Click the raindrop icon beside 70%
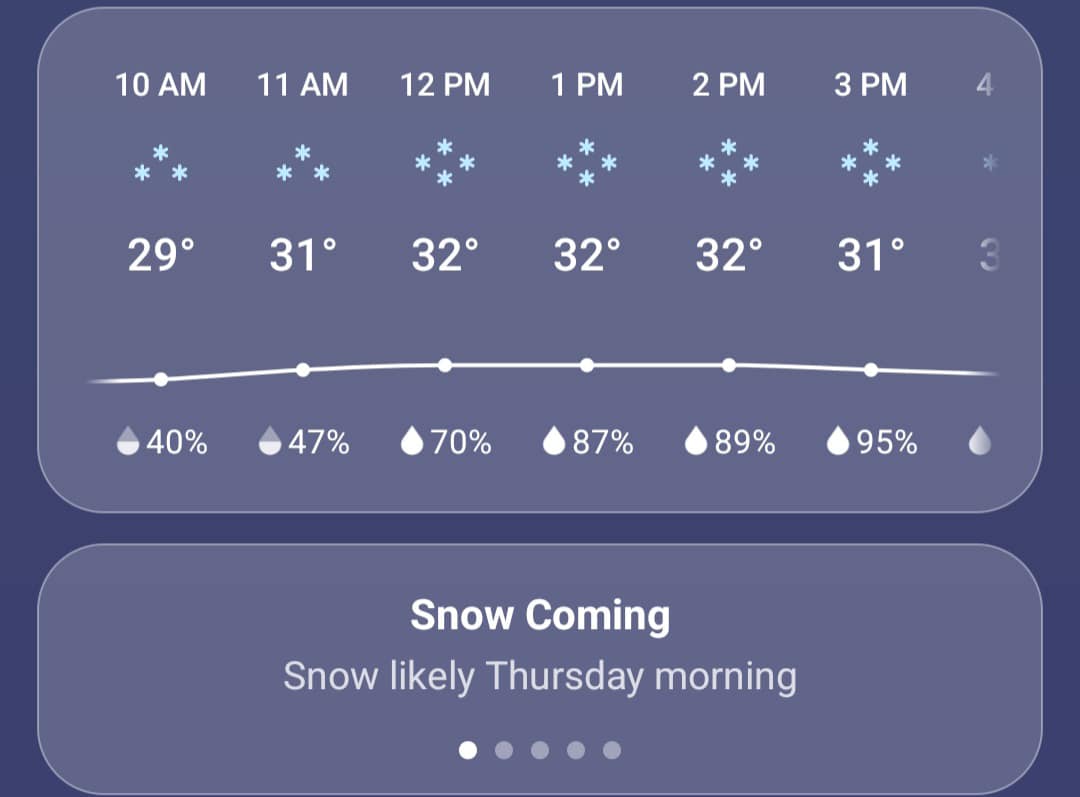 [412, 441]
